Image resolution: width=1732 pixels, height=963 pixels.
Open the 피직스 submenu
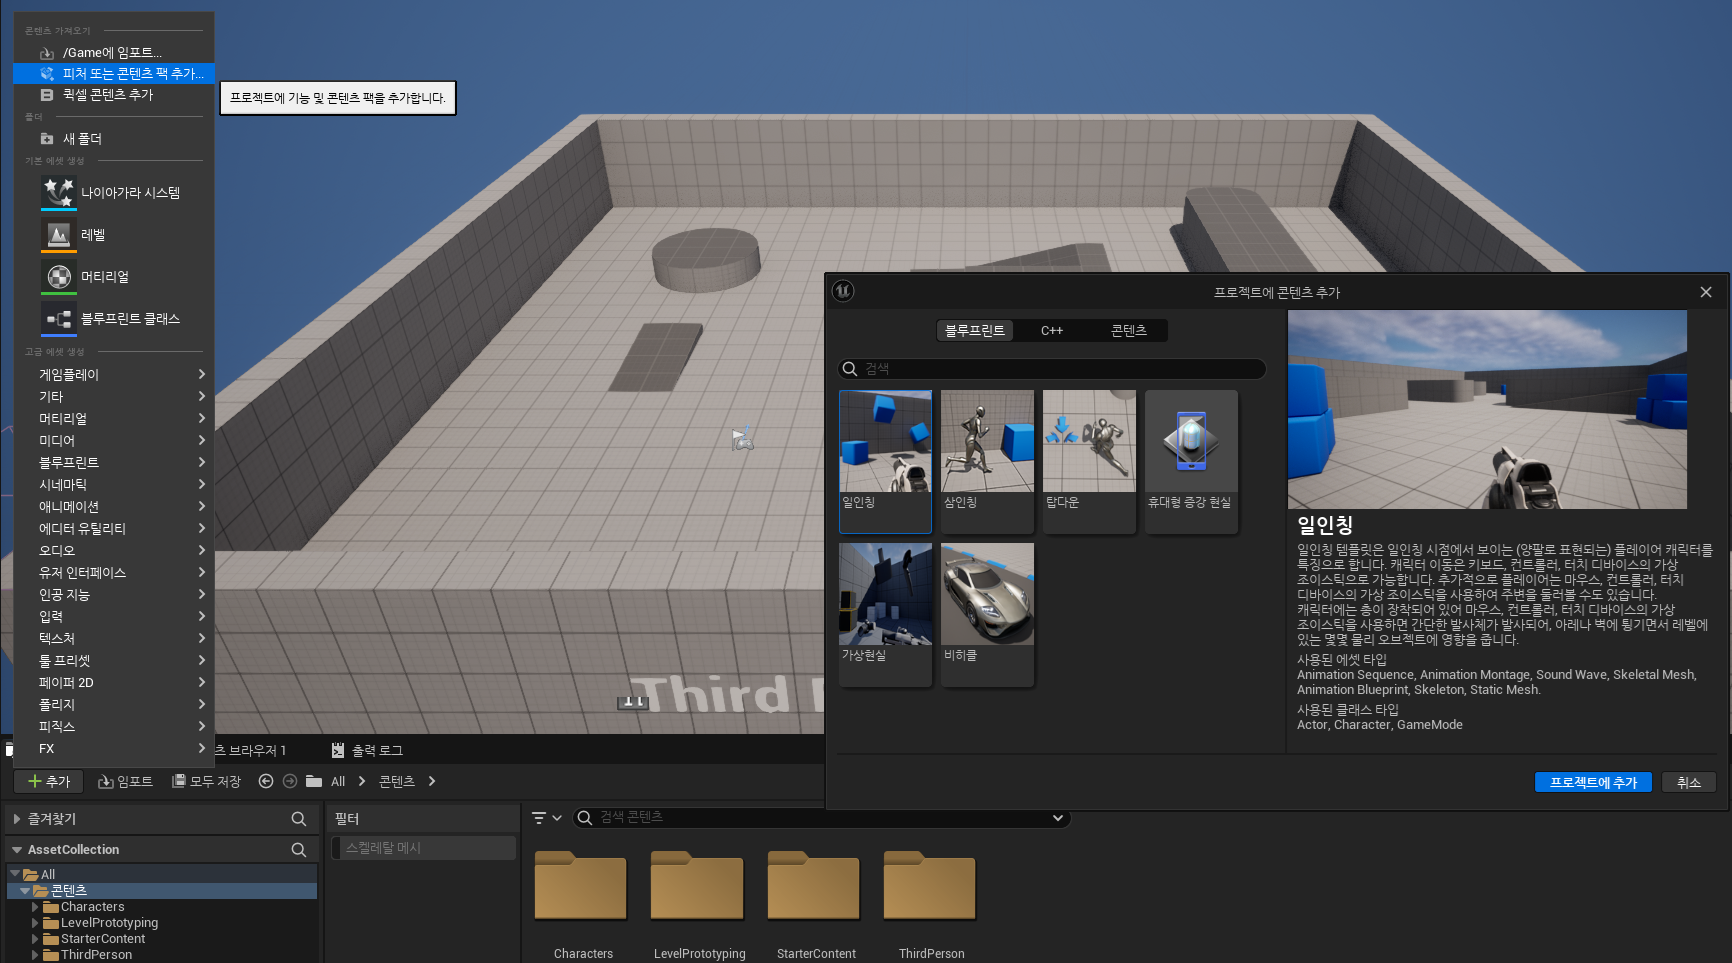pyautogui.click(x=113, y=726)
